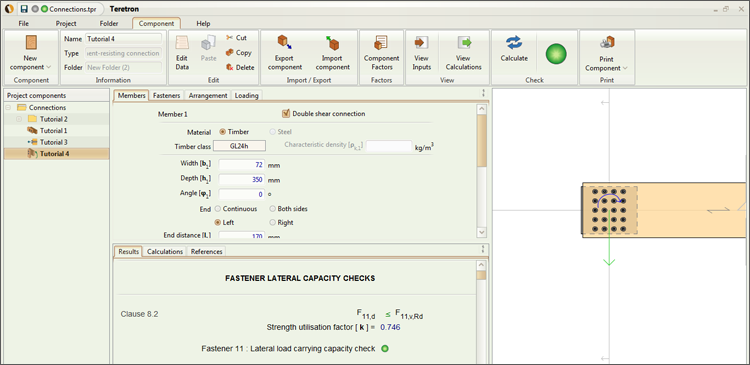Cut the selected component
The width and height of the screenshot is (750, 365).
(236, 38)
